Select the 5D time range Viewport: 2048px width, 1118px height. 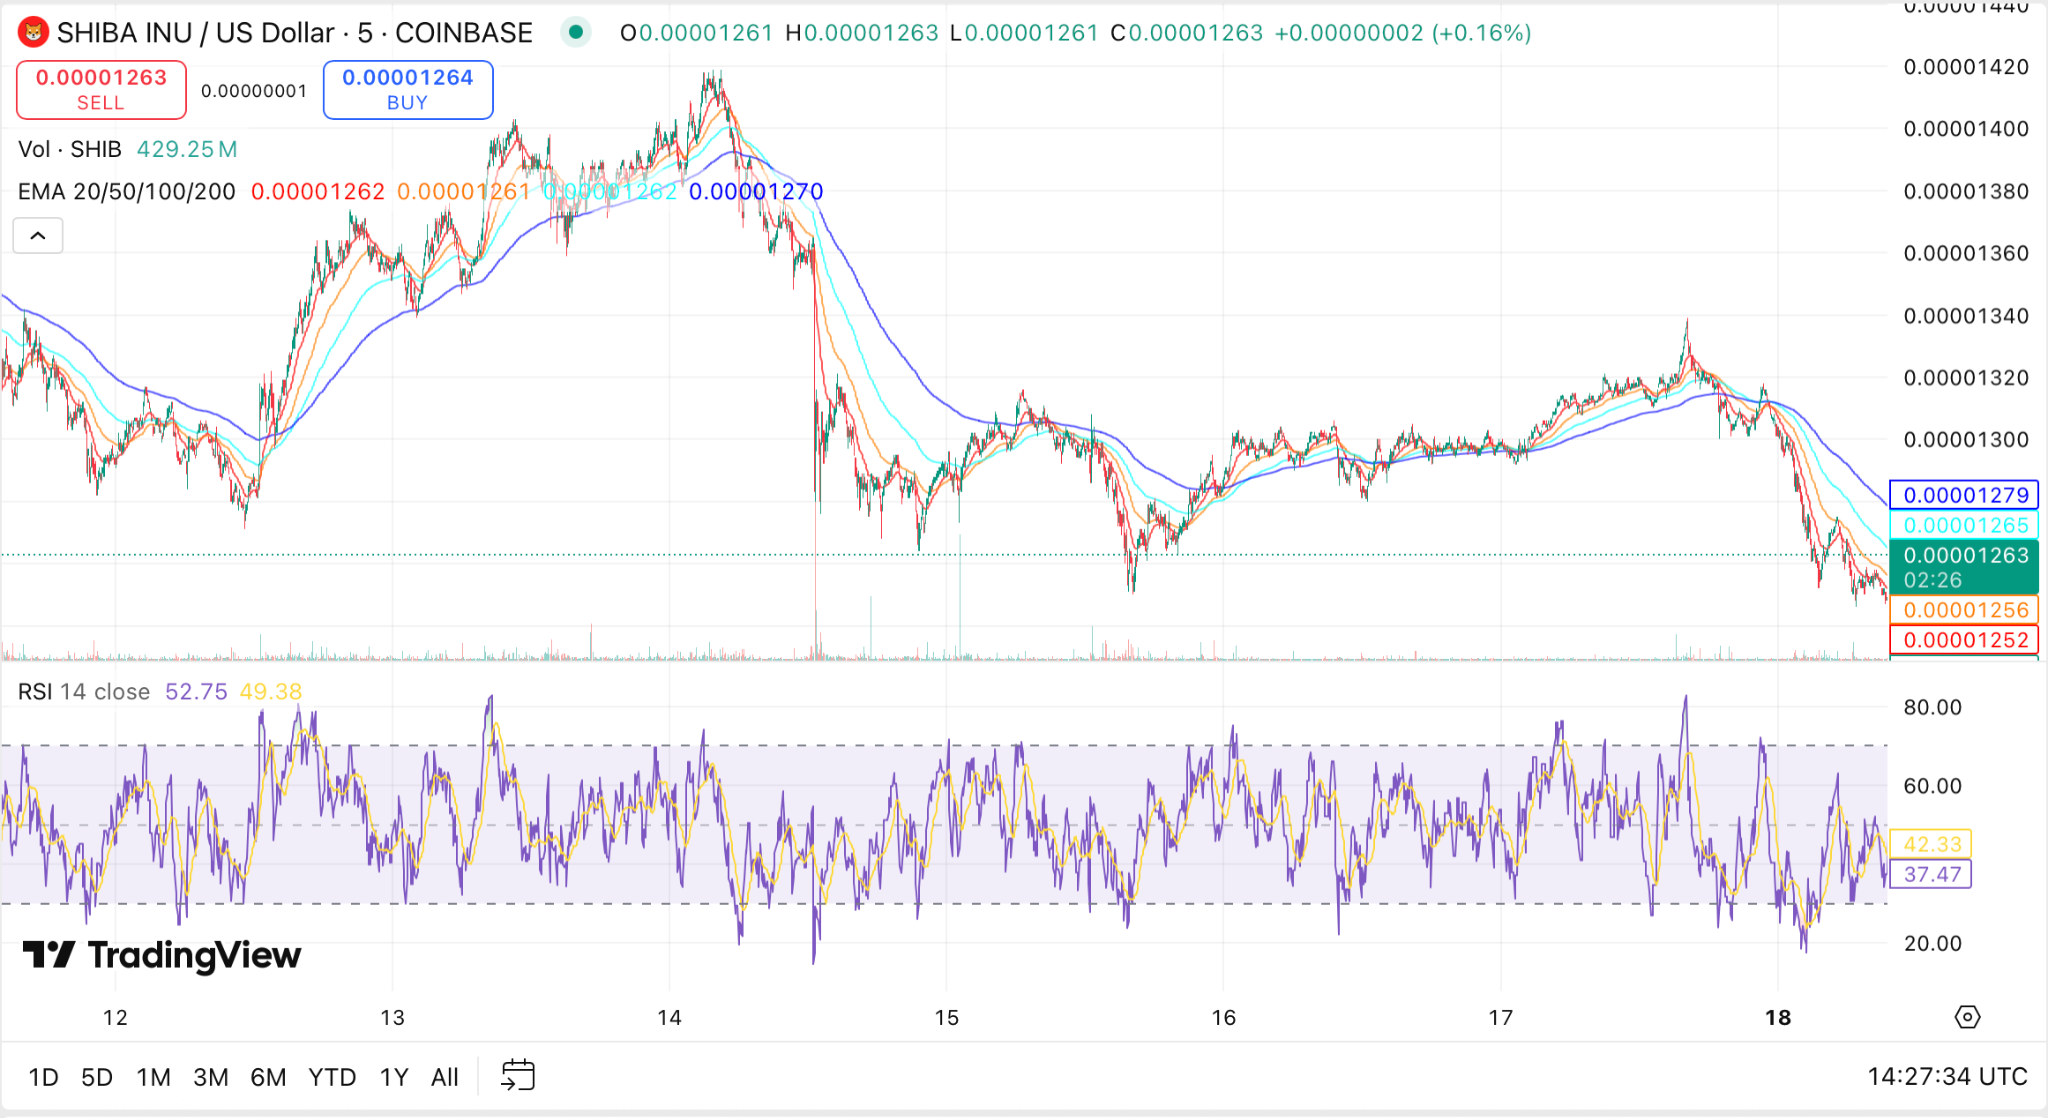point(97,1077)
